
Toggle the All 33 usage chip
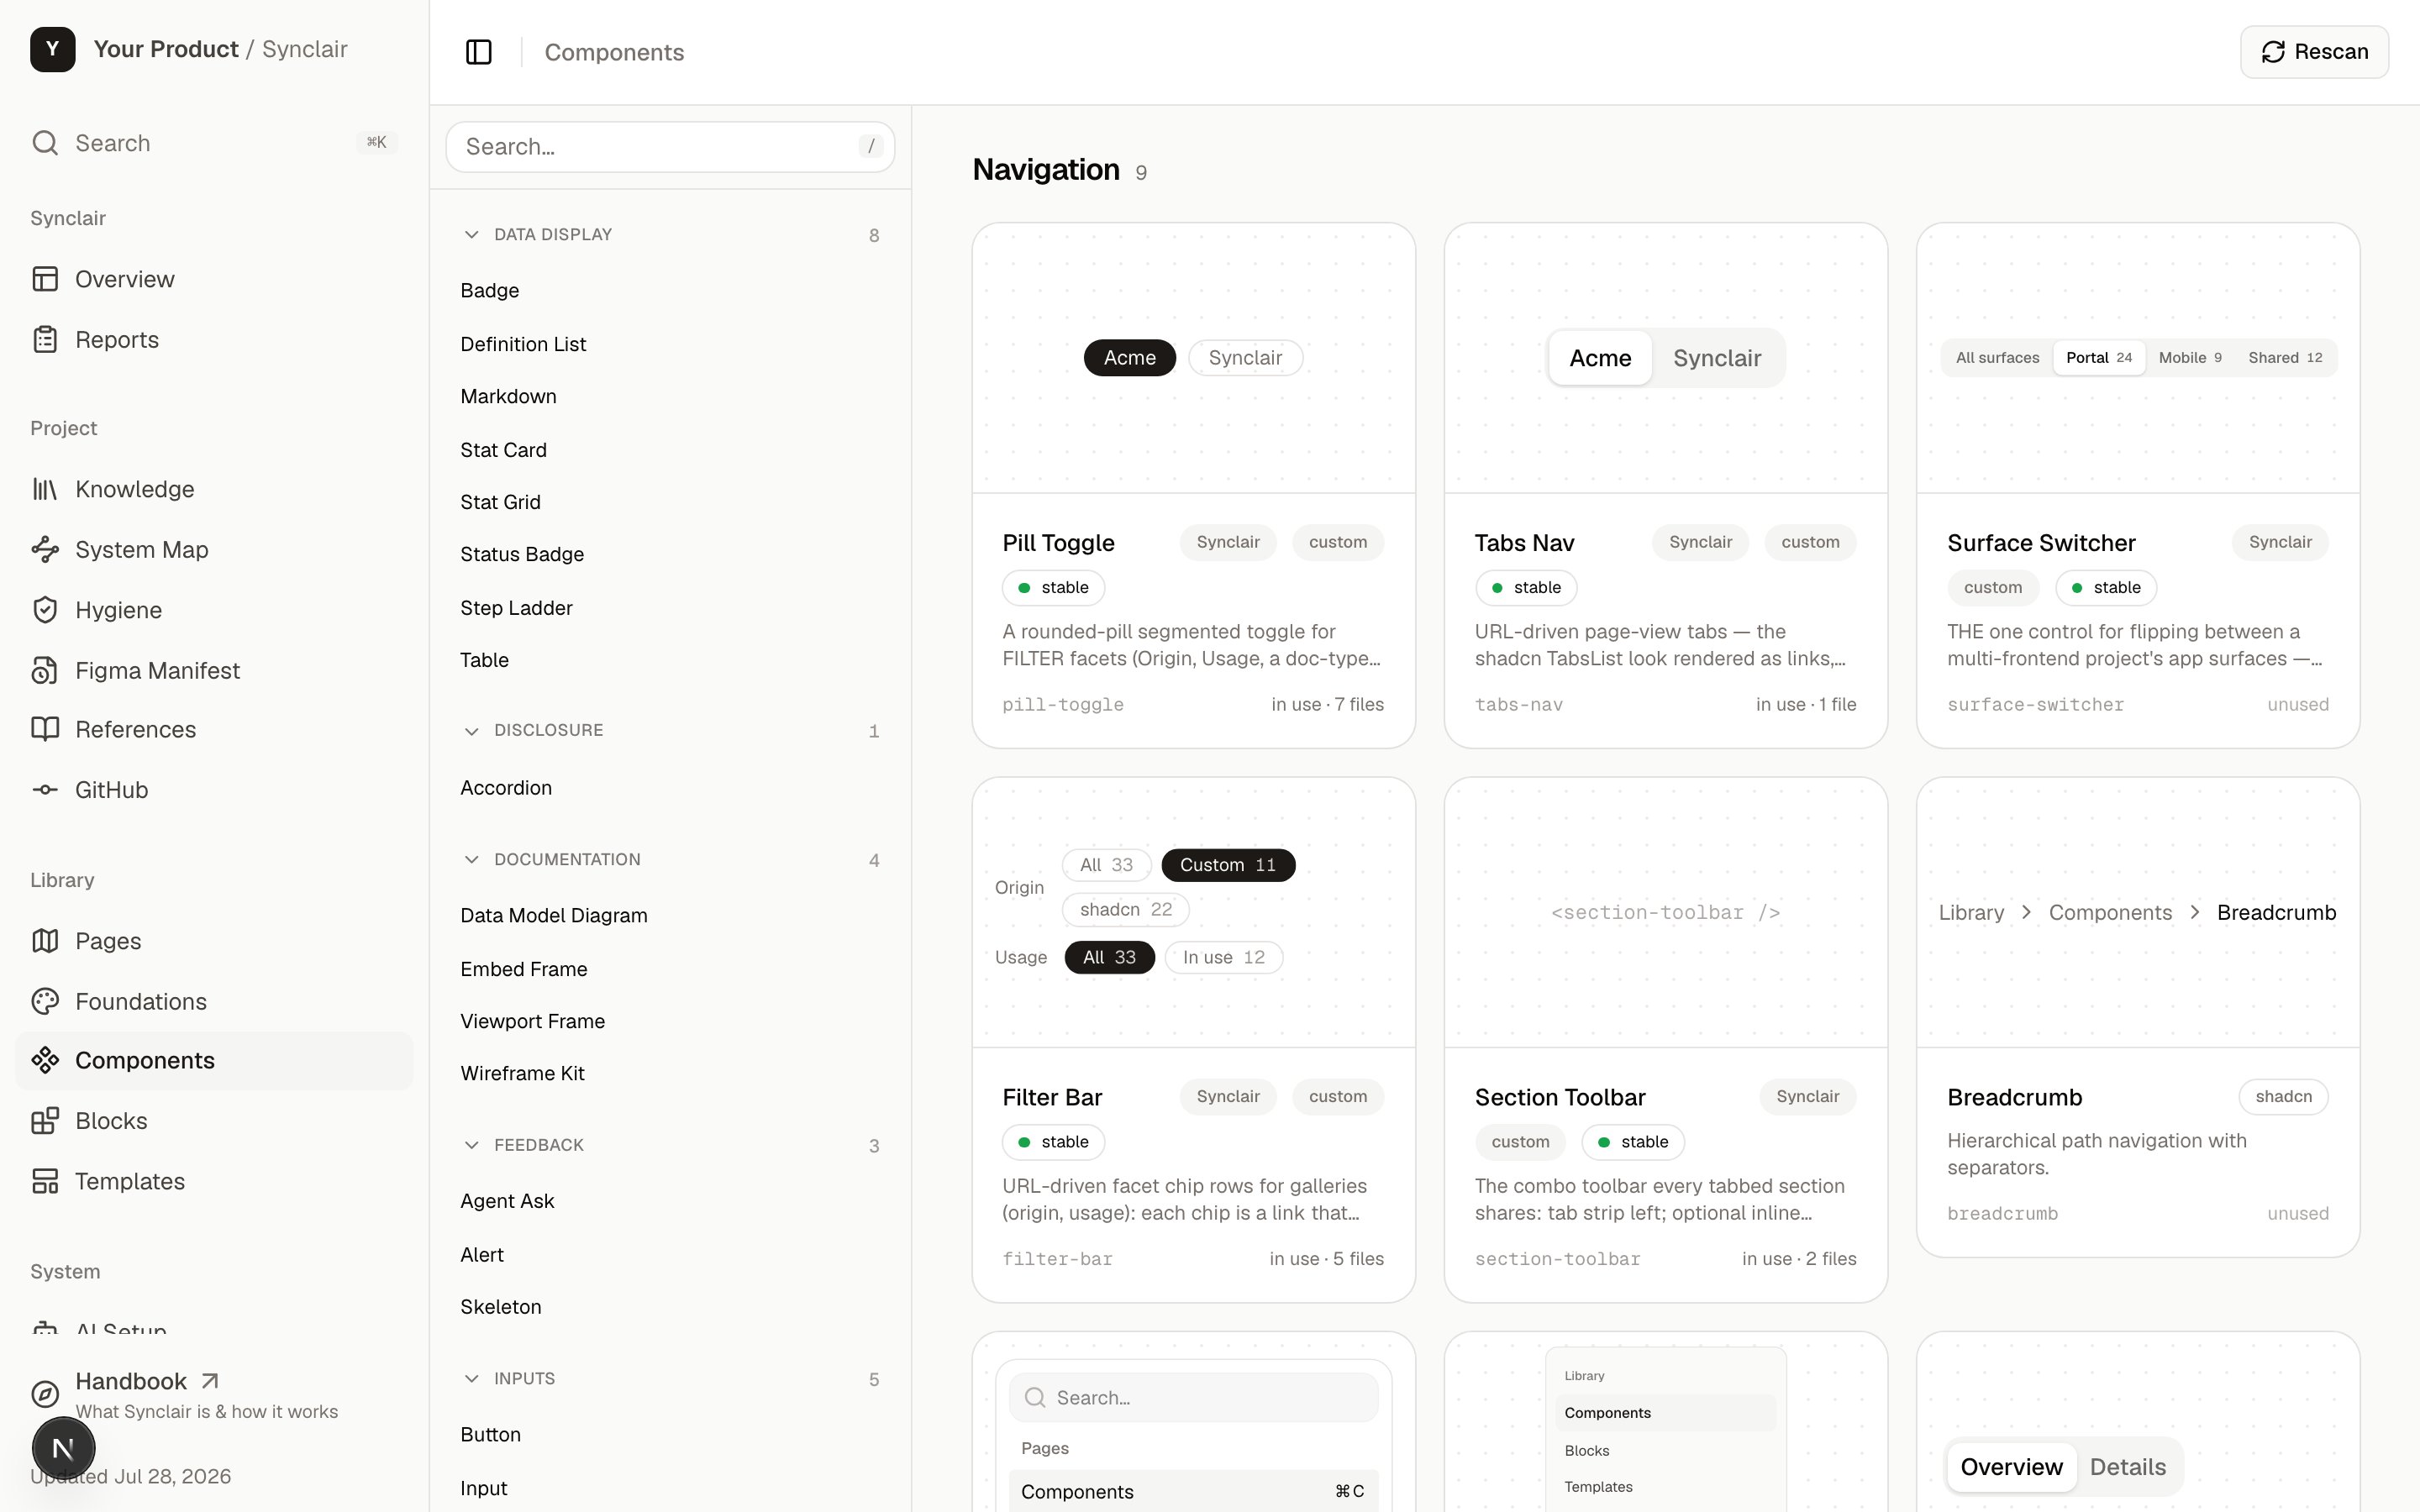pyautogui.click(x=1109, y=957)
